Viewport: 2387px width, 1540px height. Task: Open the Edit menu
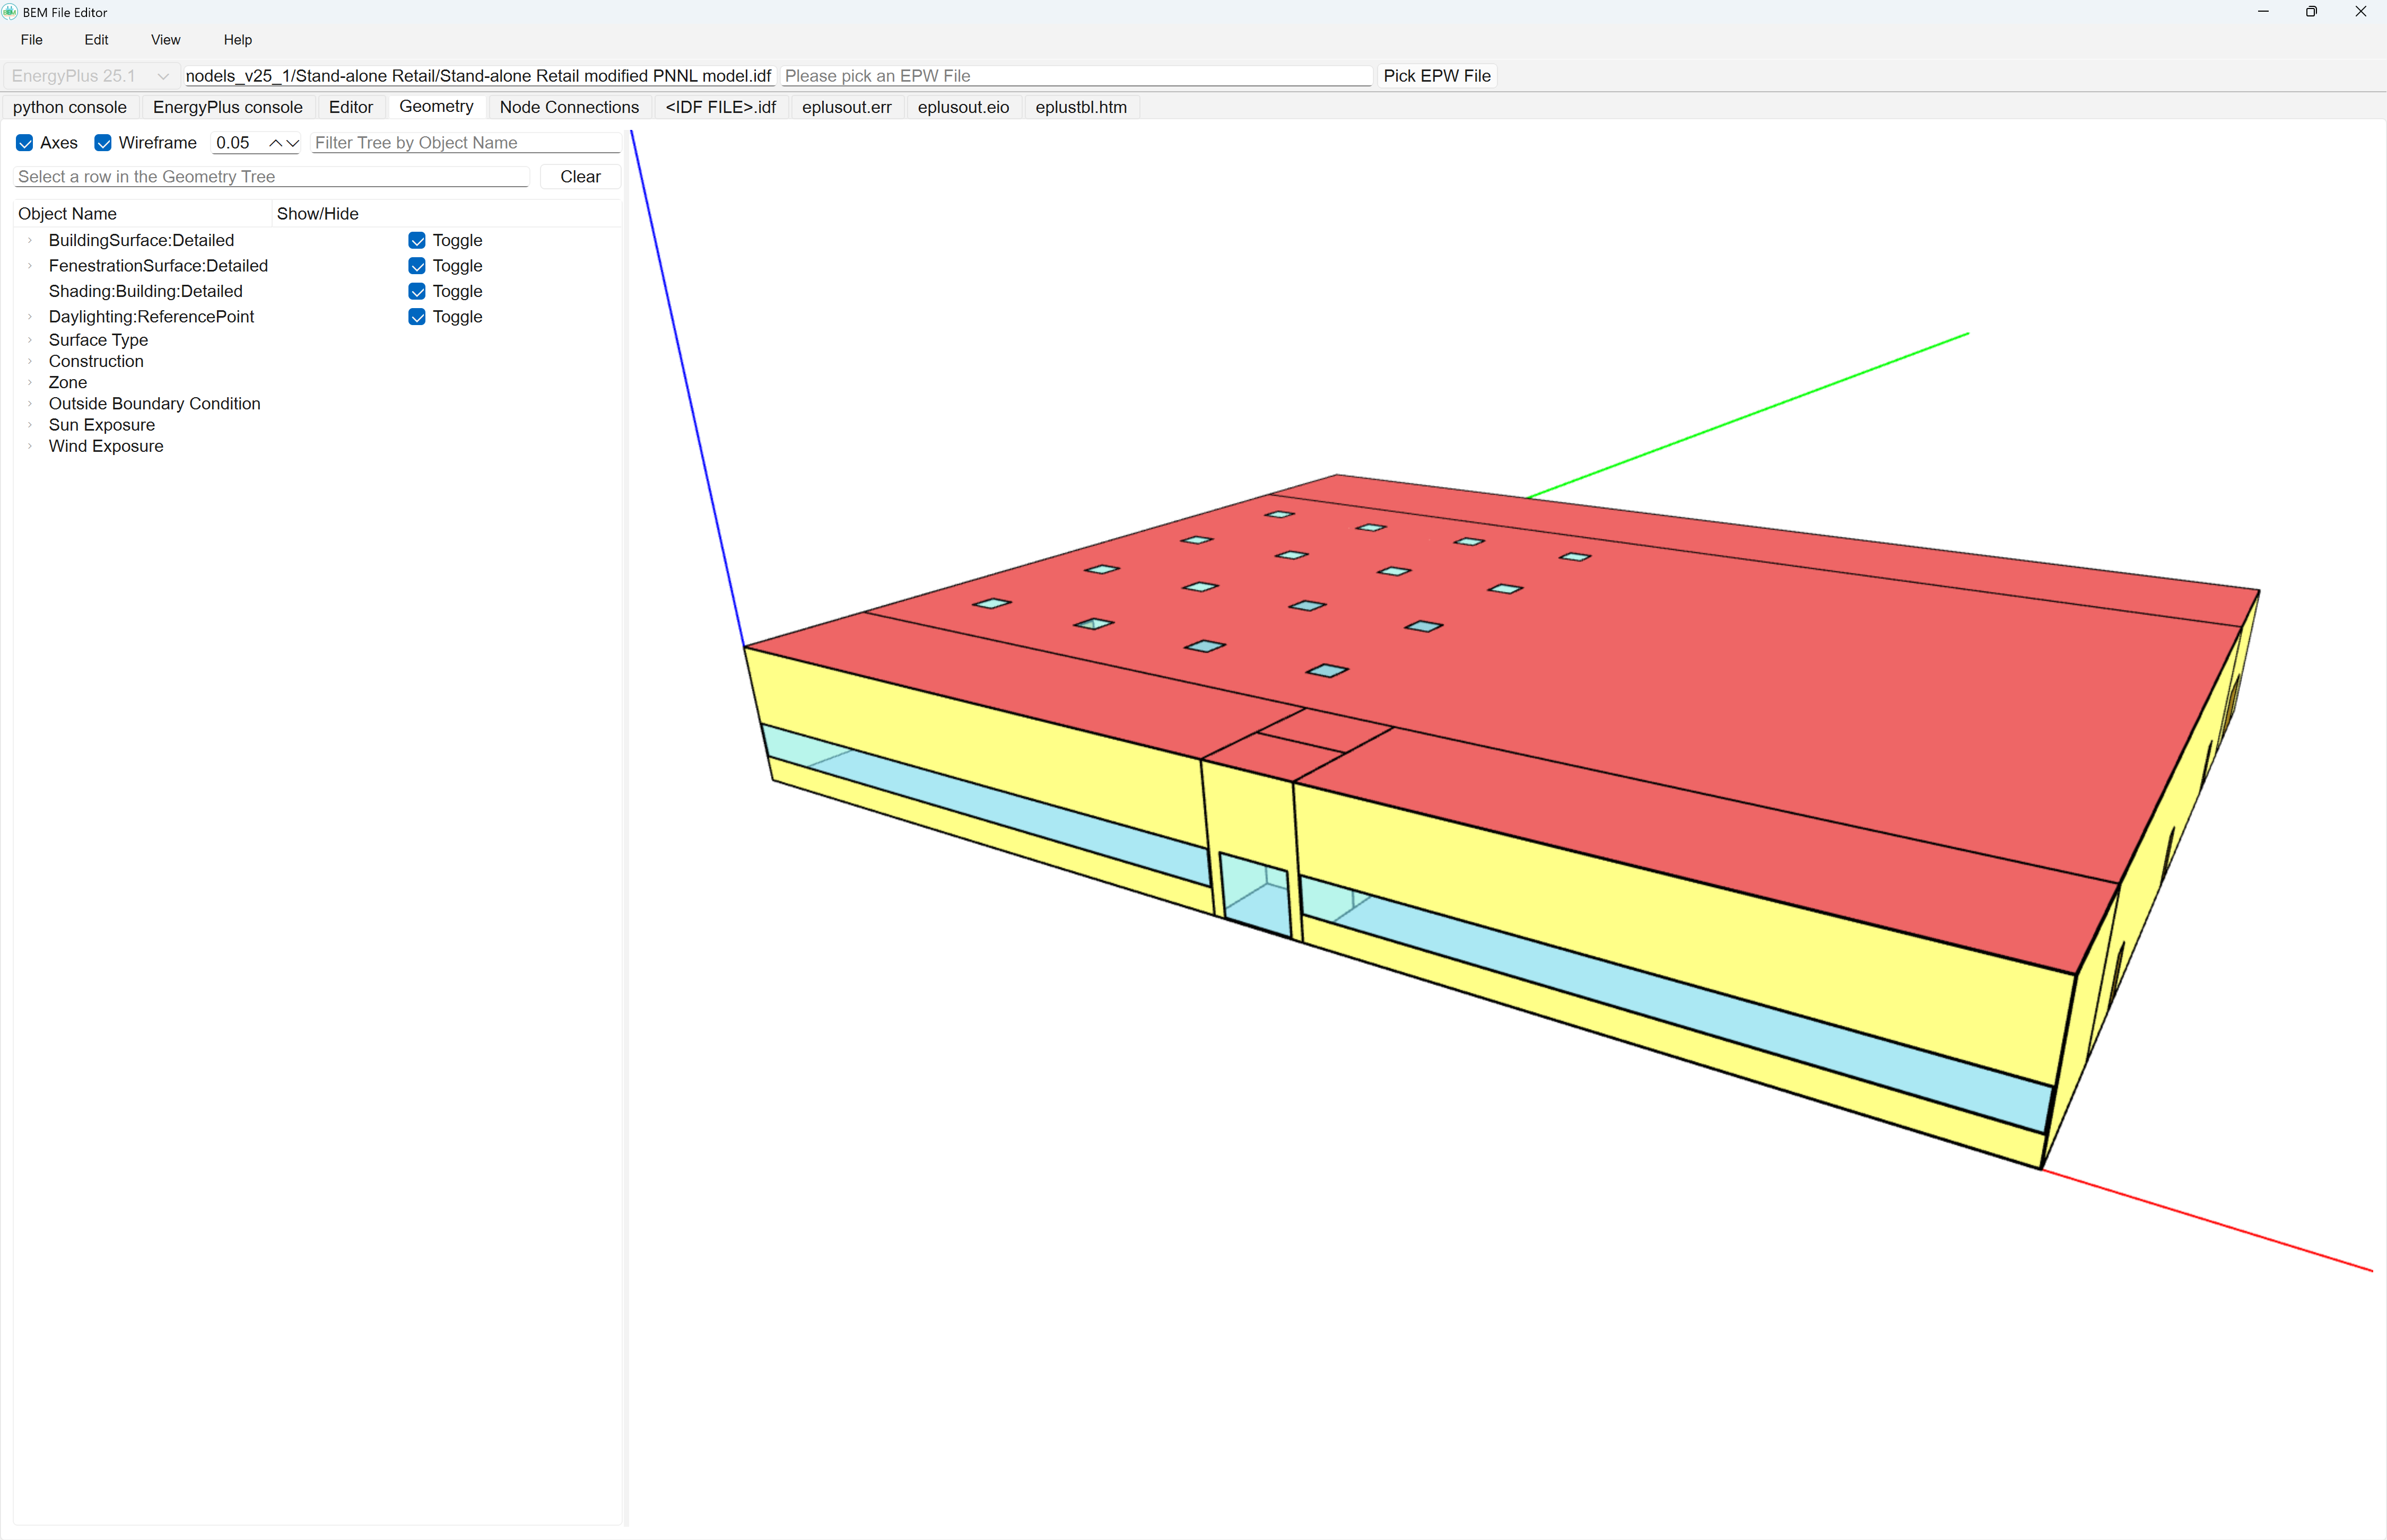point(96,40)
